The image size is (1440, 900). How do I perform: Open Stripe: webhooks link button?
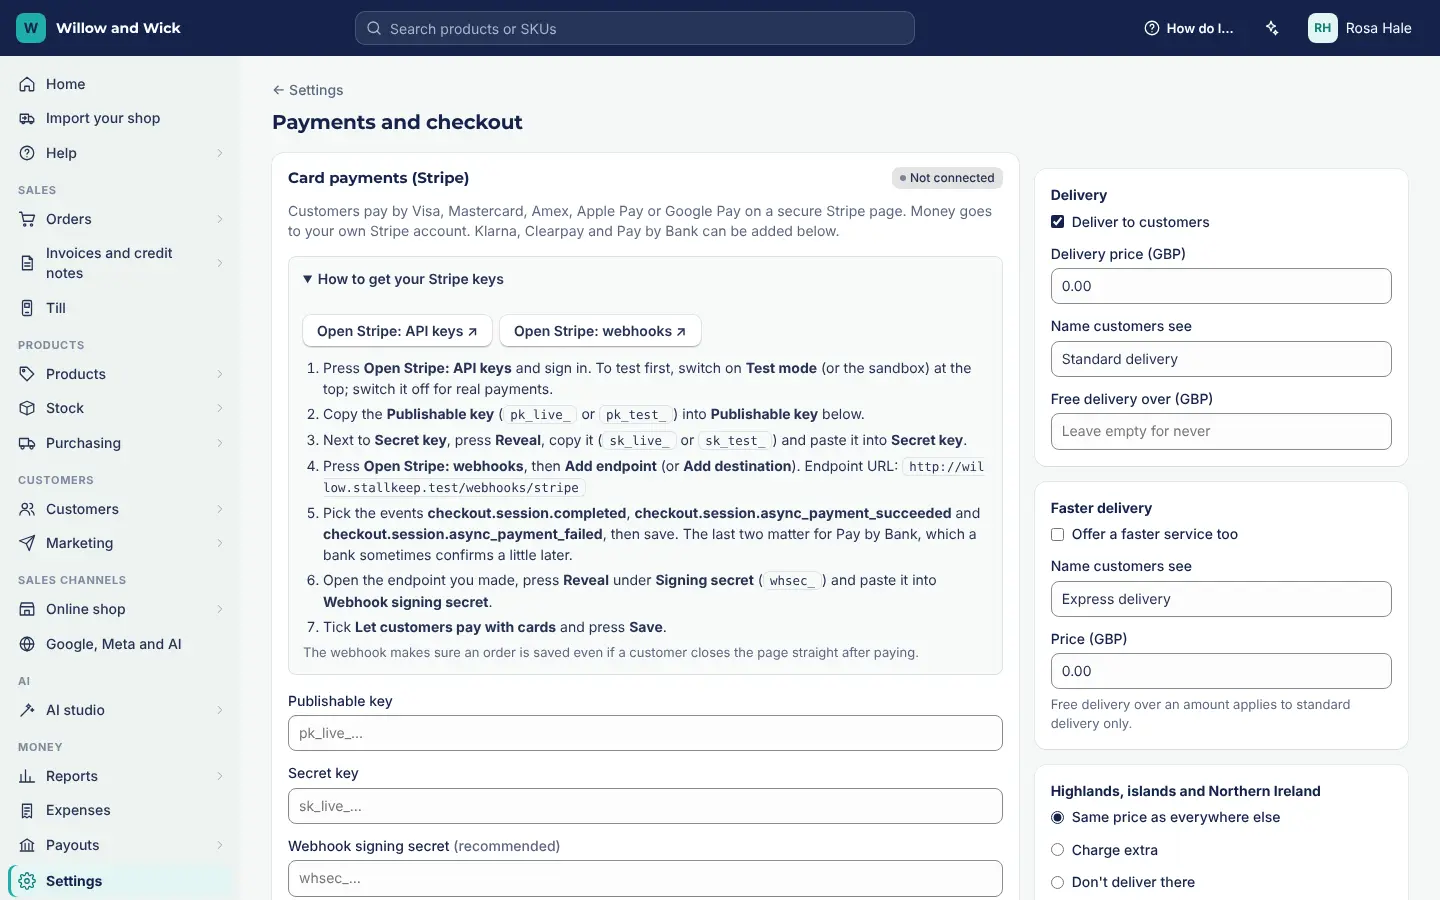point(600,331)
